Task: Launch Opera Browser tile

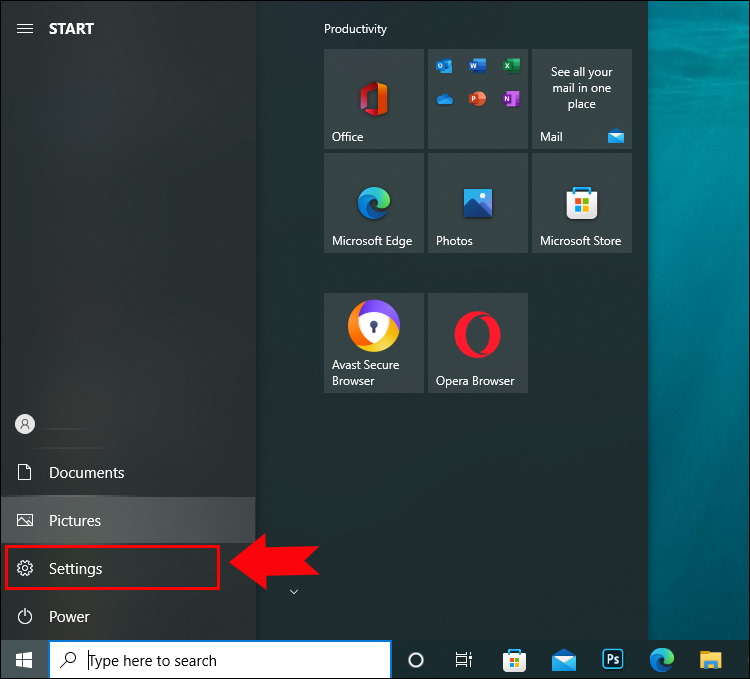Action: point(477,343)
